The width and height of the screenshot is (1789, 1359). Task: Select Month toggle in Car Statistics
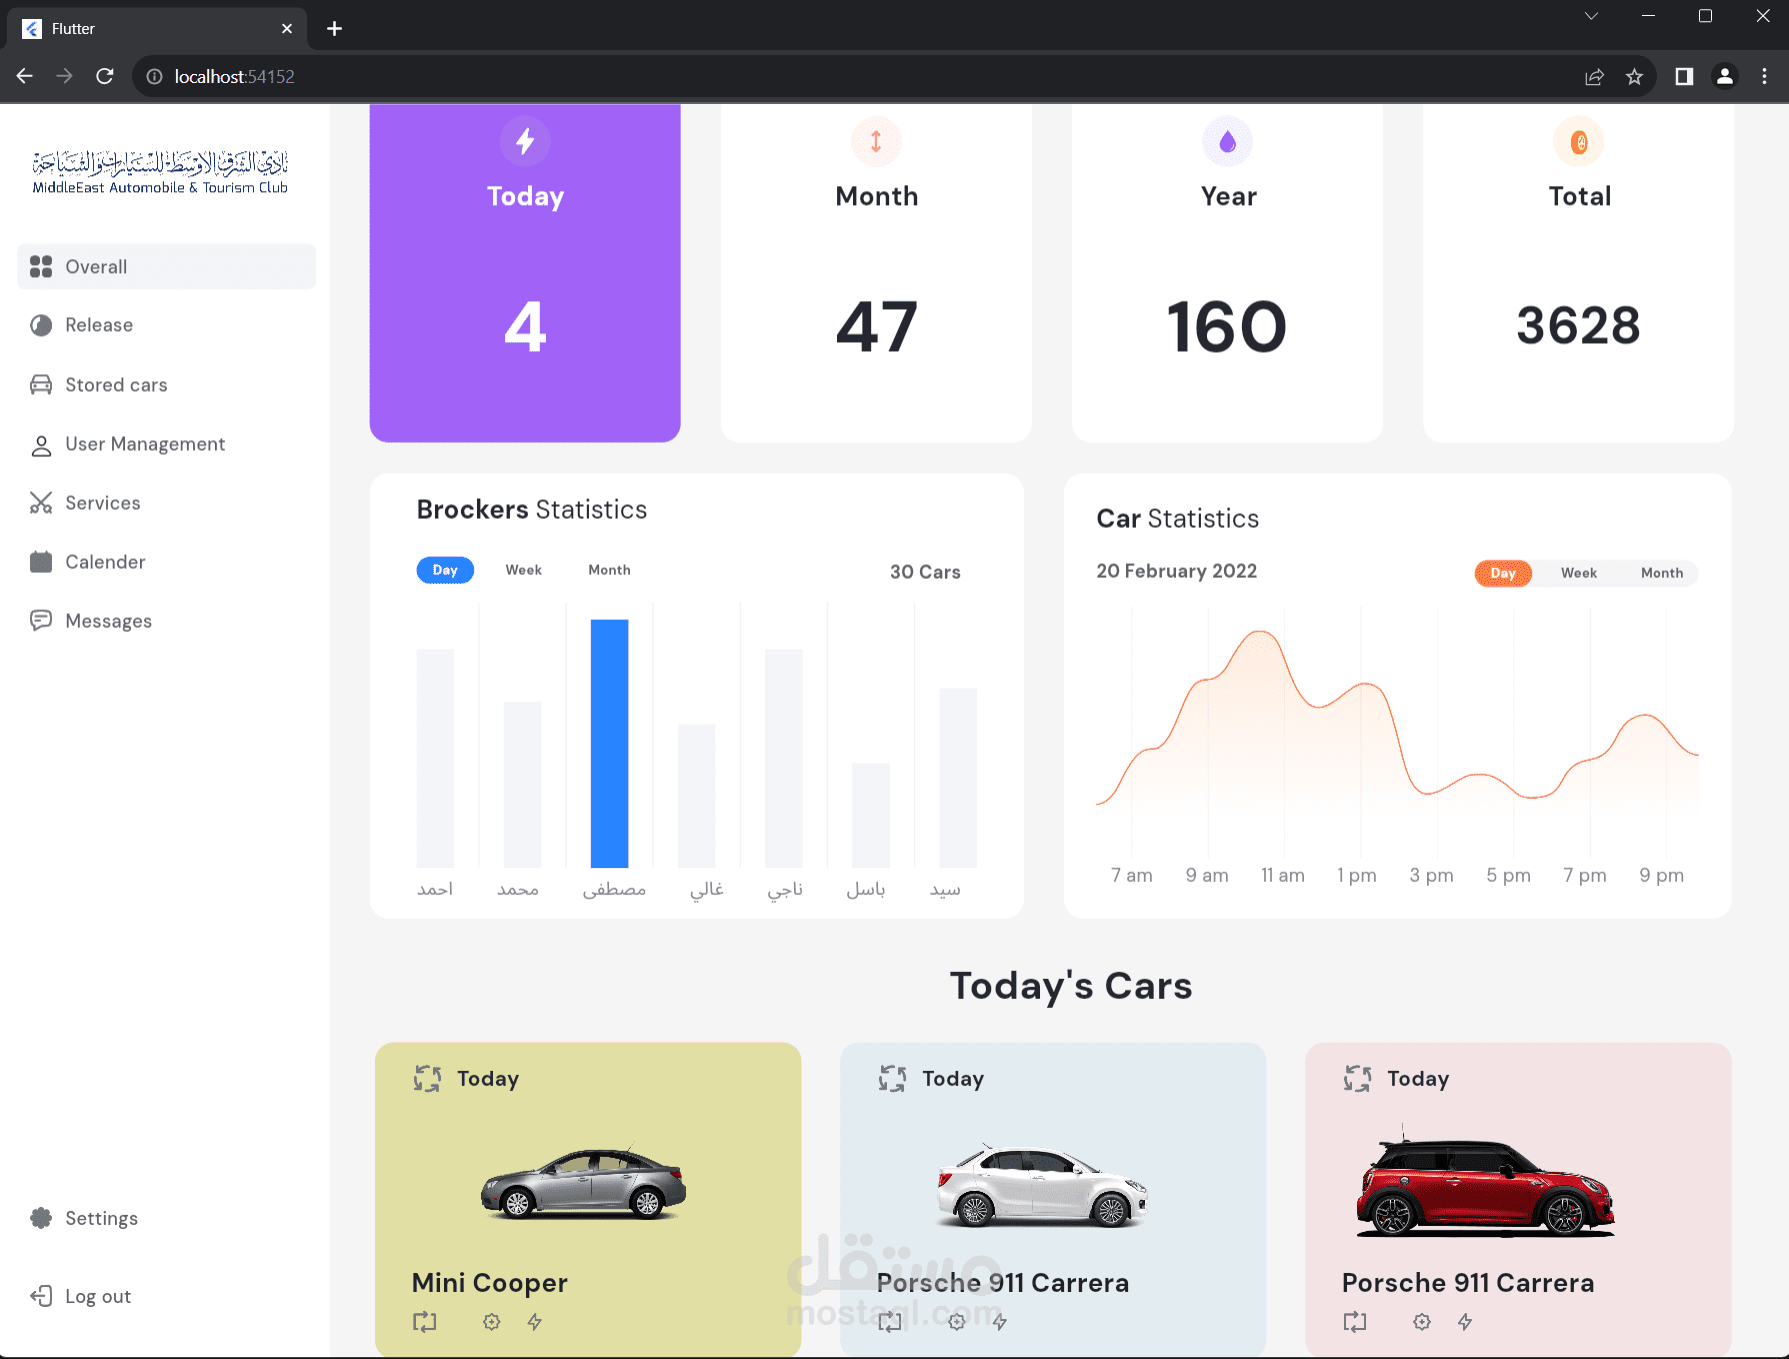pos(1662,573)
